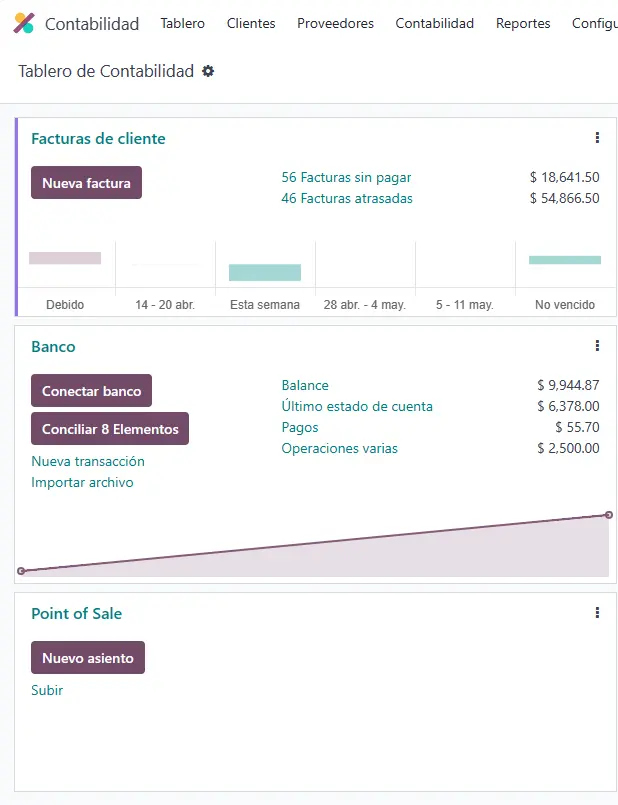Open the dashboard settings gear icon

208,71
